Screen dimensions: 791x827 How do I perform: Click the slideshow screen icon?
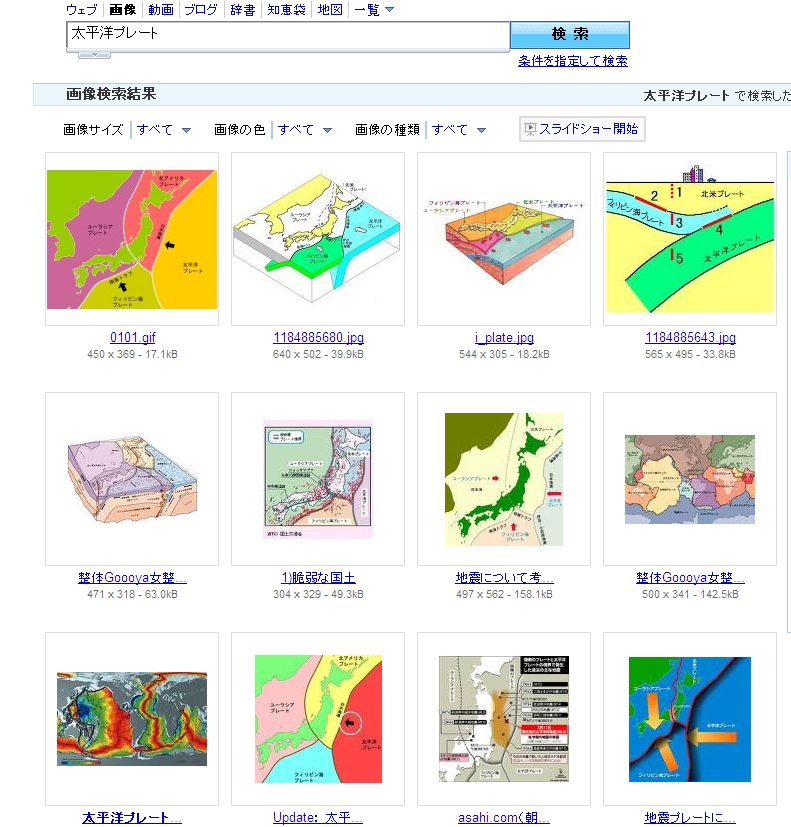530,129
